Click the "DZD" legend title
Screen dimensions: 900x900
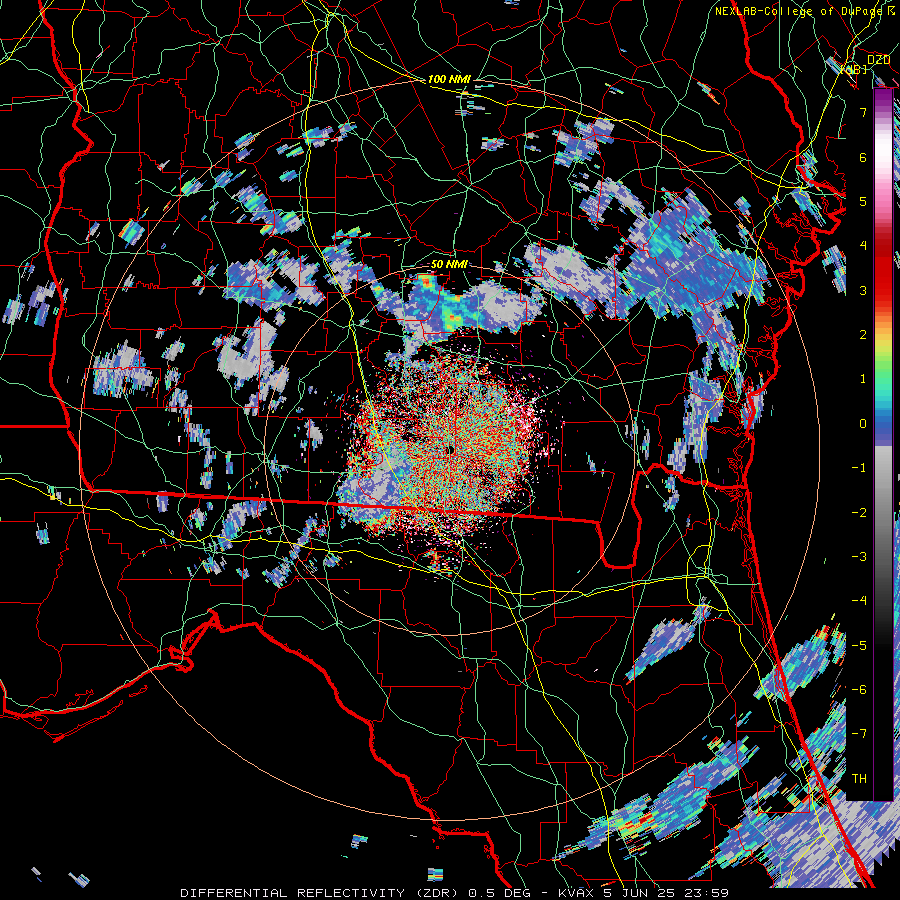pos(878,60)
